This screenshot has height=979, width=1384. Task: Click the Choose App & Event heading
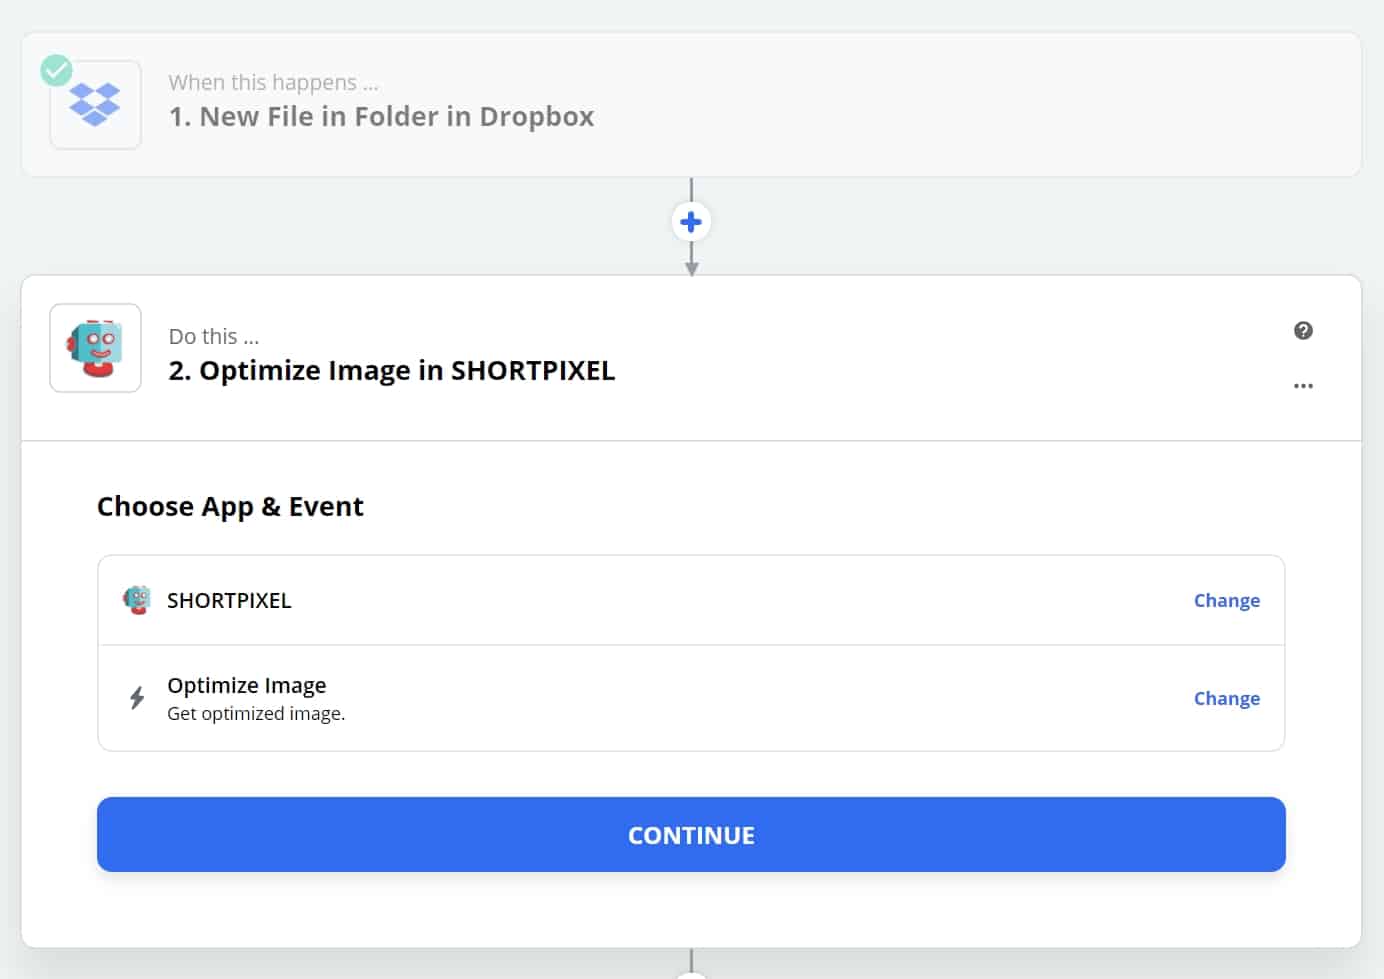click(x=230, y=507)
